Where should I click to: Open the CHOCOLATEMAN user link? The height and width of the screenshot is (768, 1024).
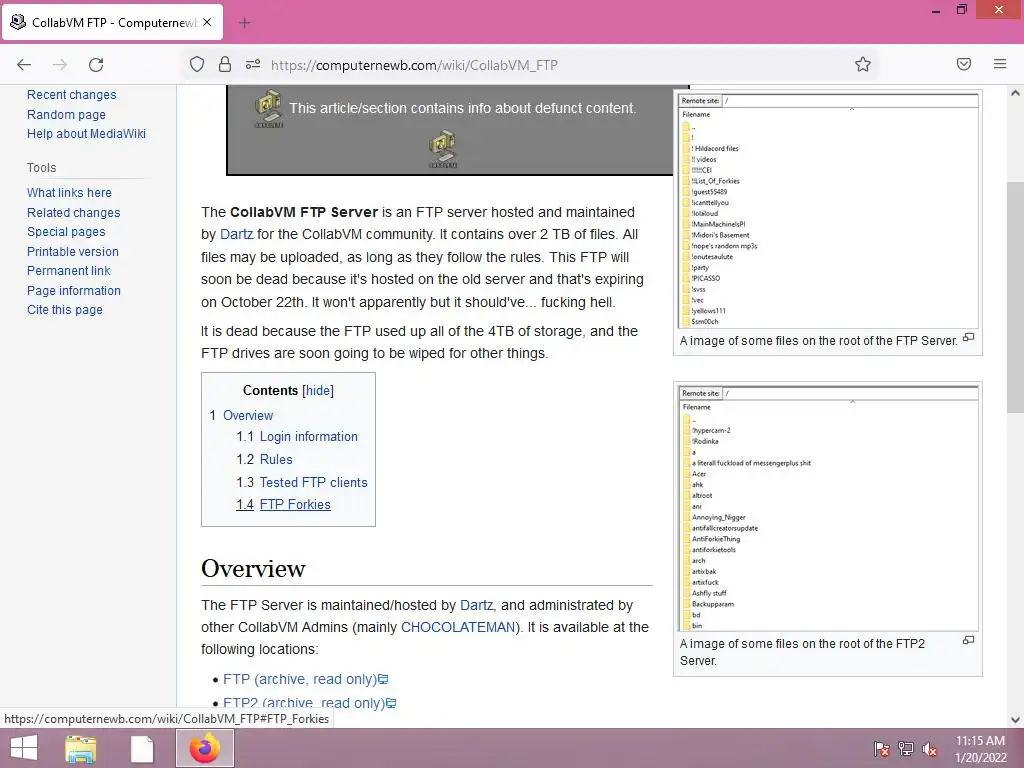pyautogui.click(x=458, y=628)
